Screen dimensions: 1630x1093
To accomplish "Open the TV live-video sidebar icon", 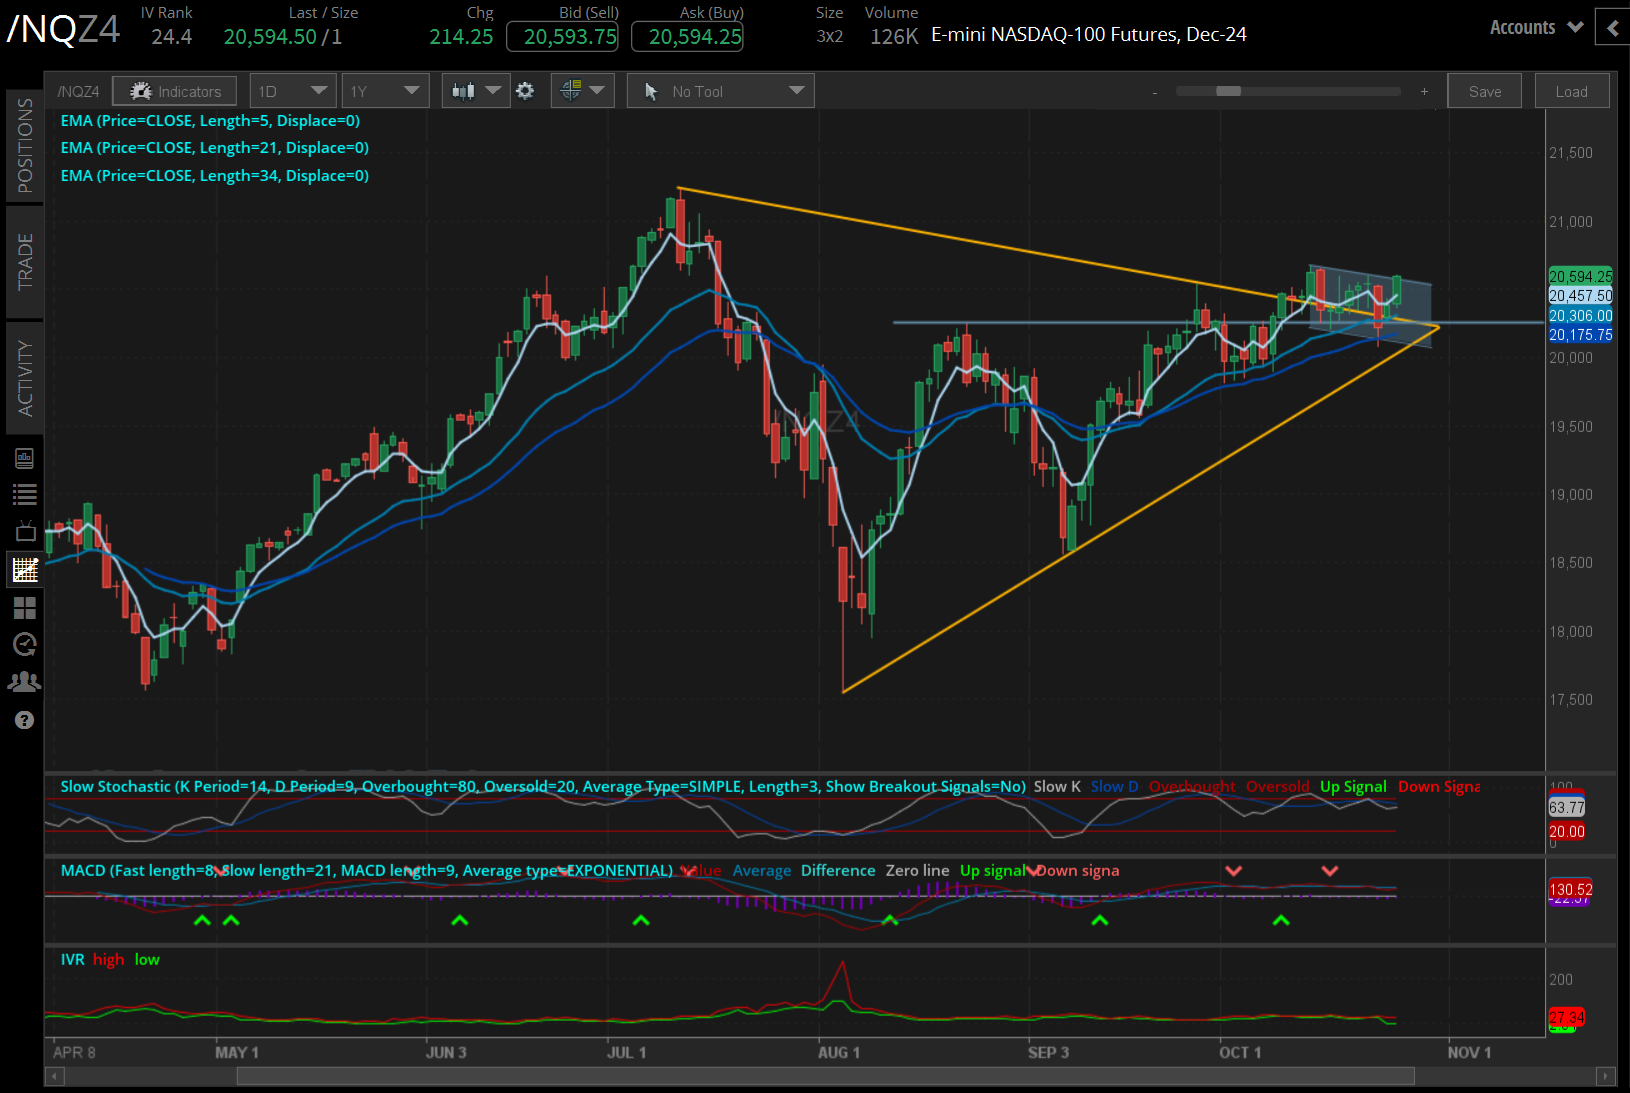I will pos(24,531).
